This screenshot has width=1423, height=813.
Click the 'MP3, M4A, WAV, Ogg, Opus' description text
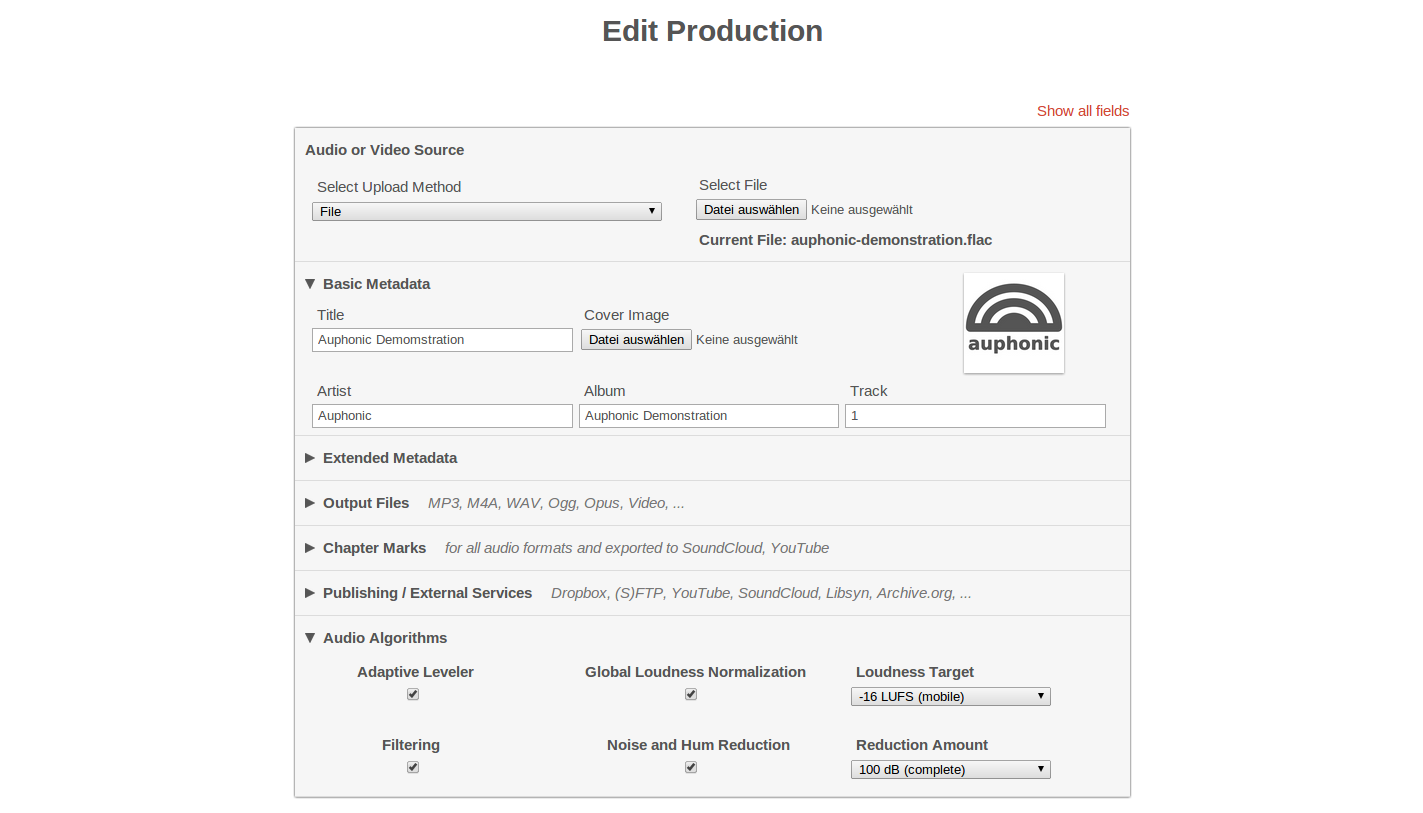(x=556, y=503)
